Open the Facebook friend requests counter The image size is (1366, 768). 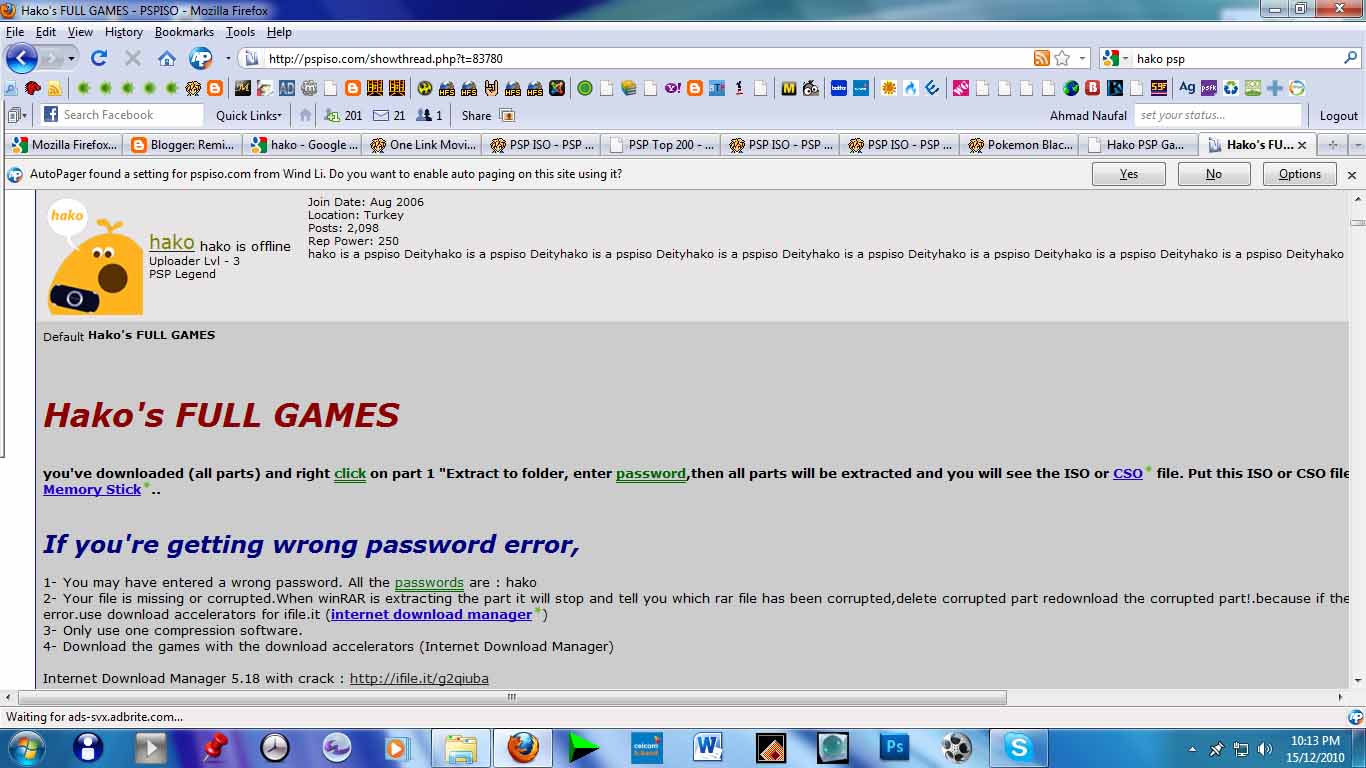[x=343, y=115]
